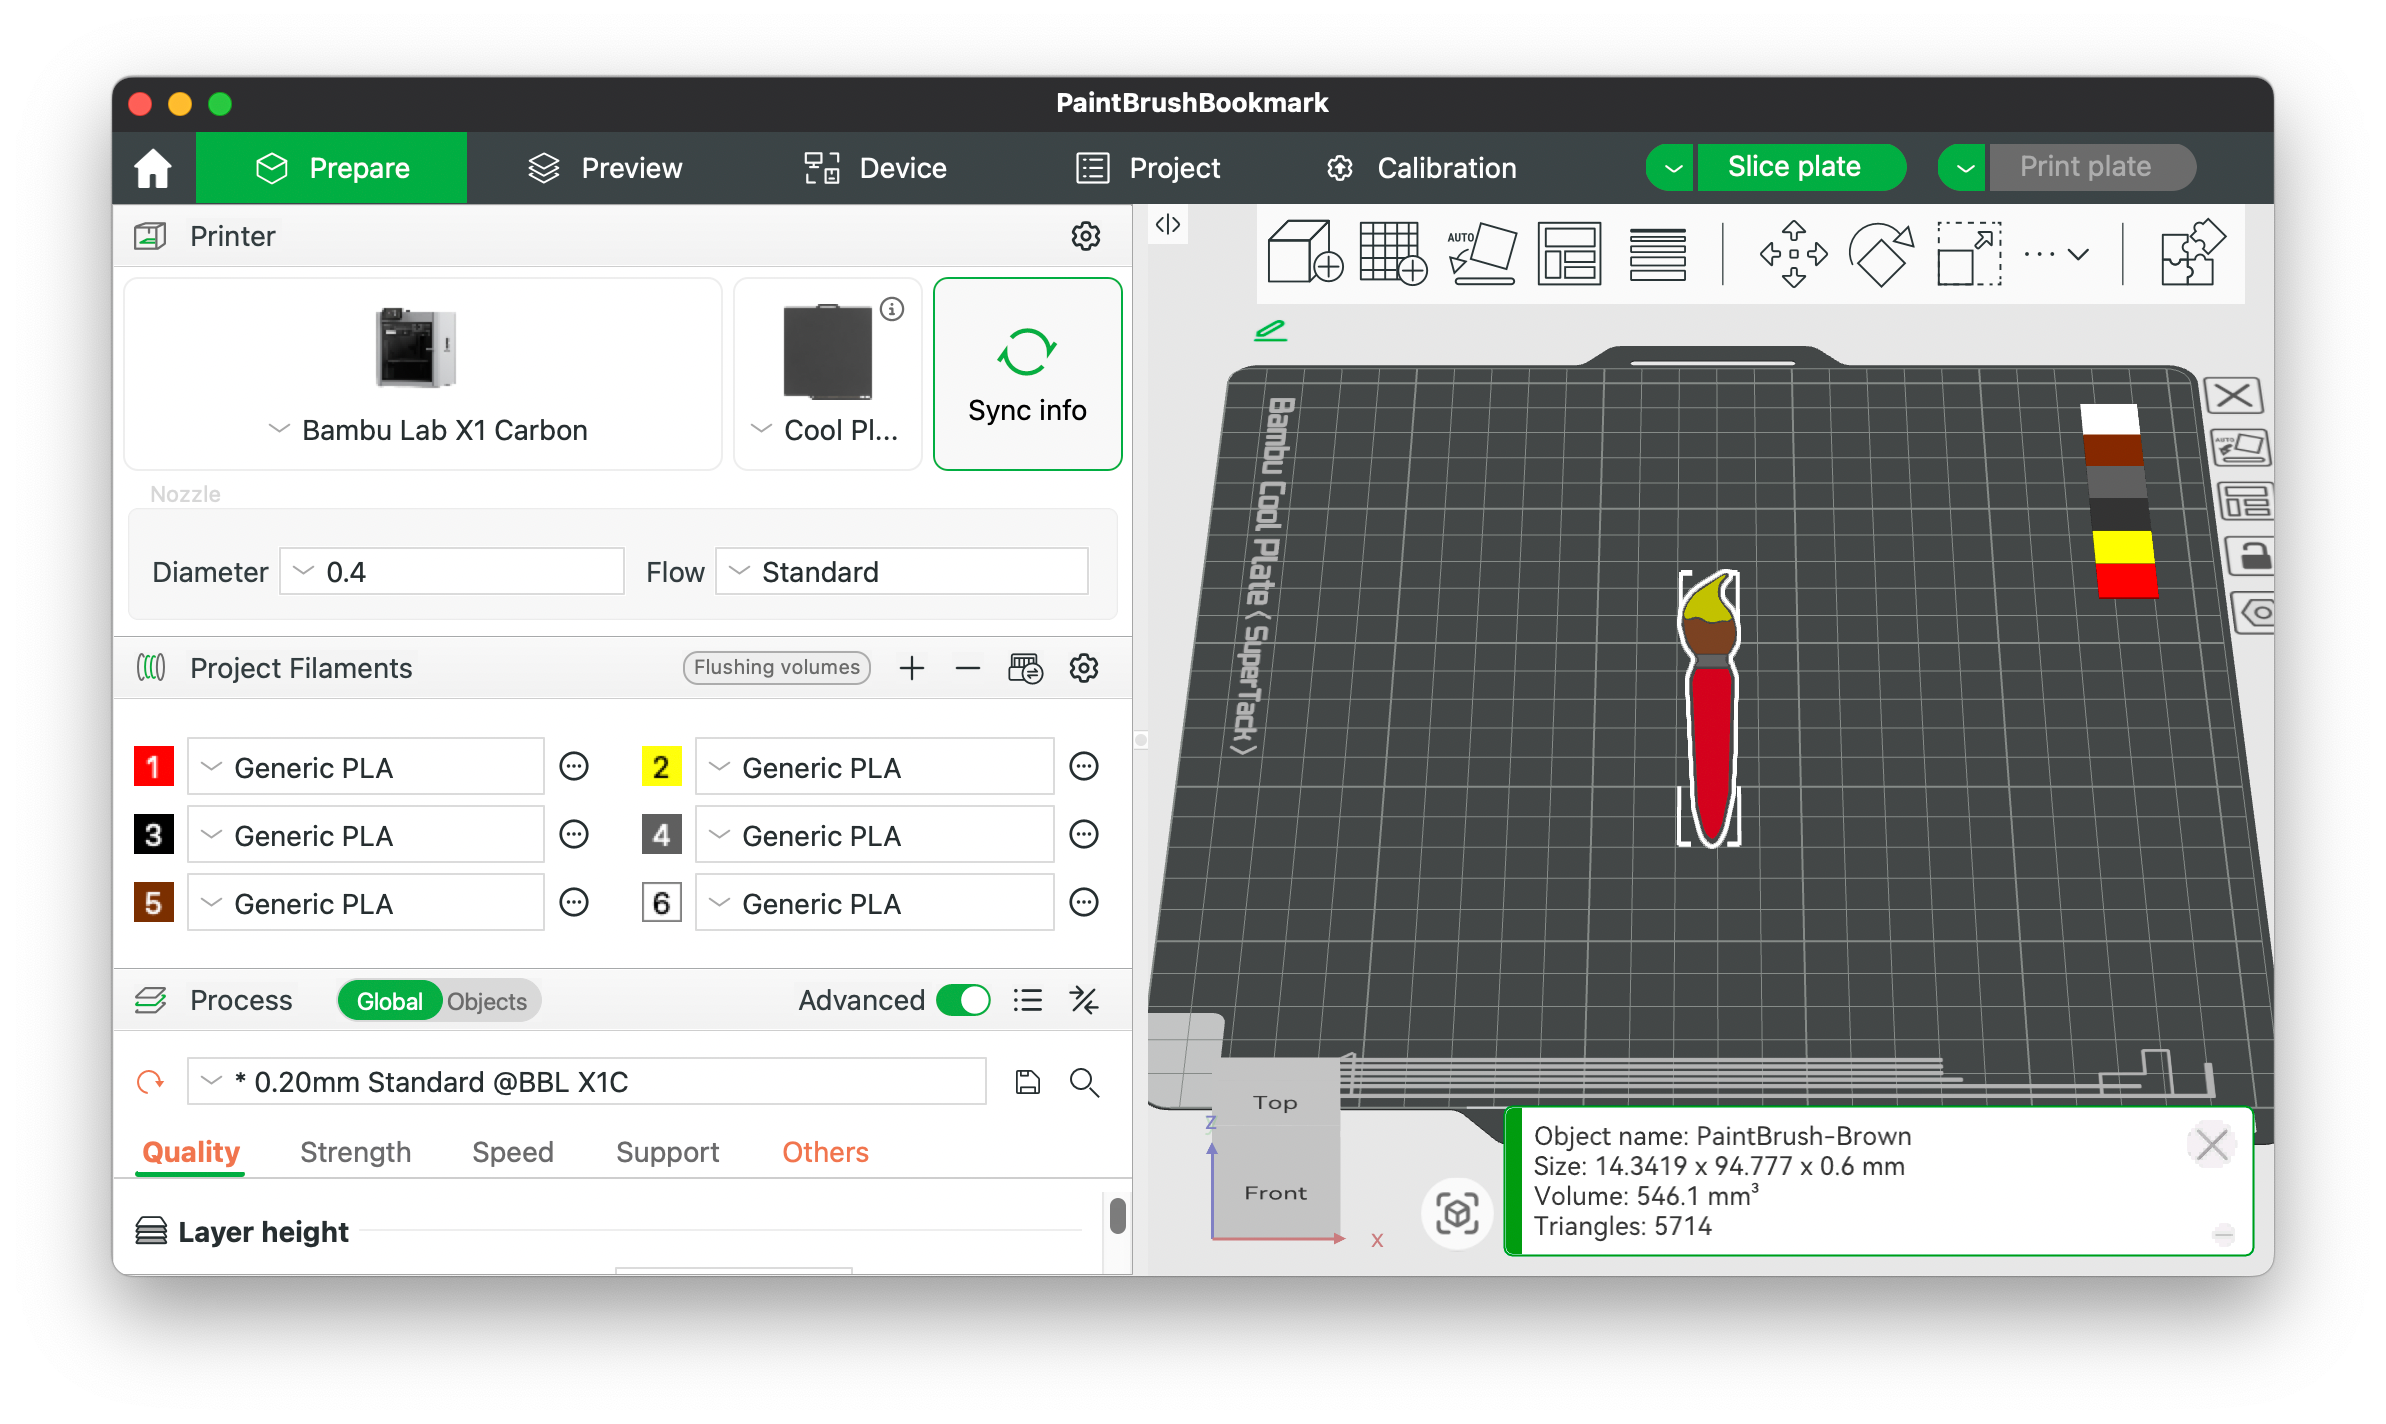Open the Project tab

[x=1147, y=168]
